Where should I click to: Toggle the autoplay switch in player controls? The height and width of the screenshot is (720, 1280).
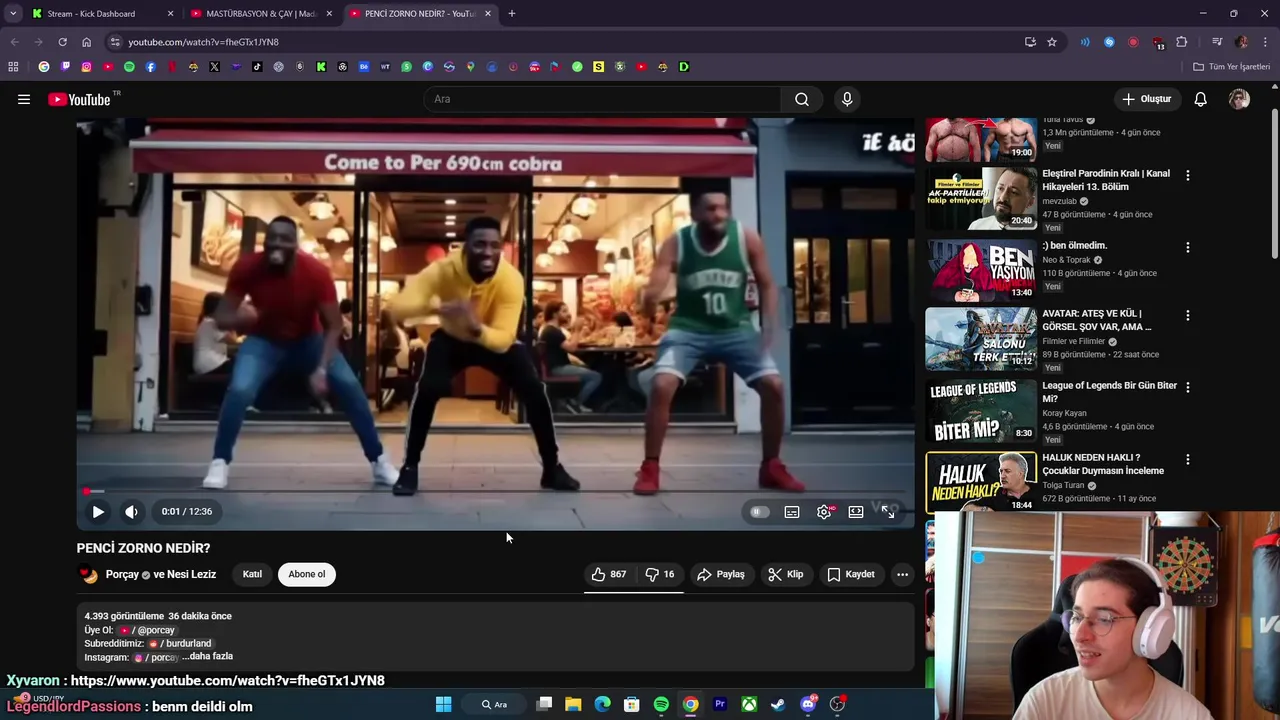759,512
